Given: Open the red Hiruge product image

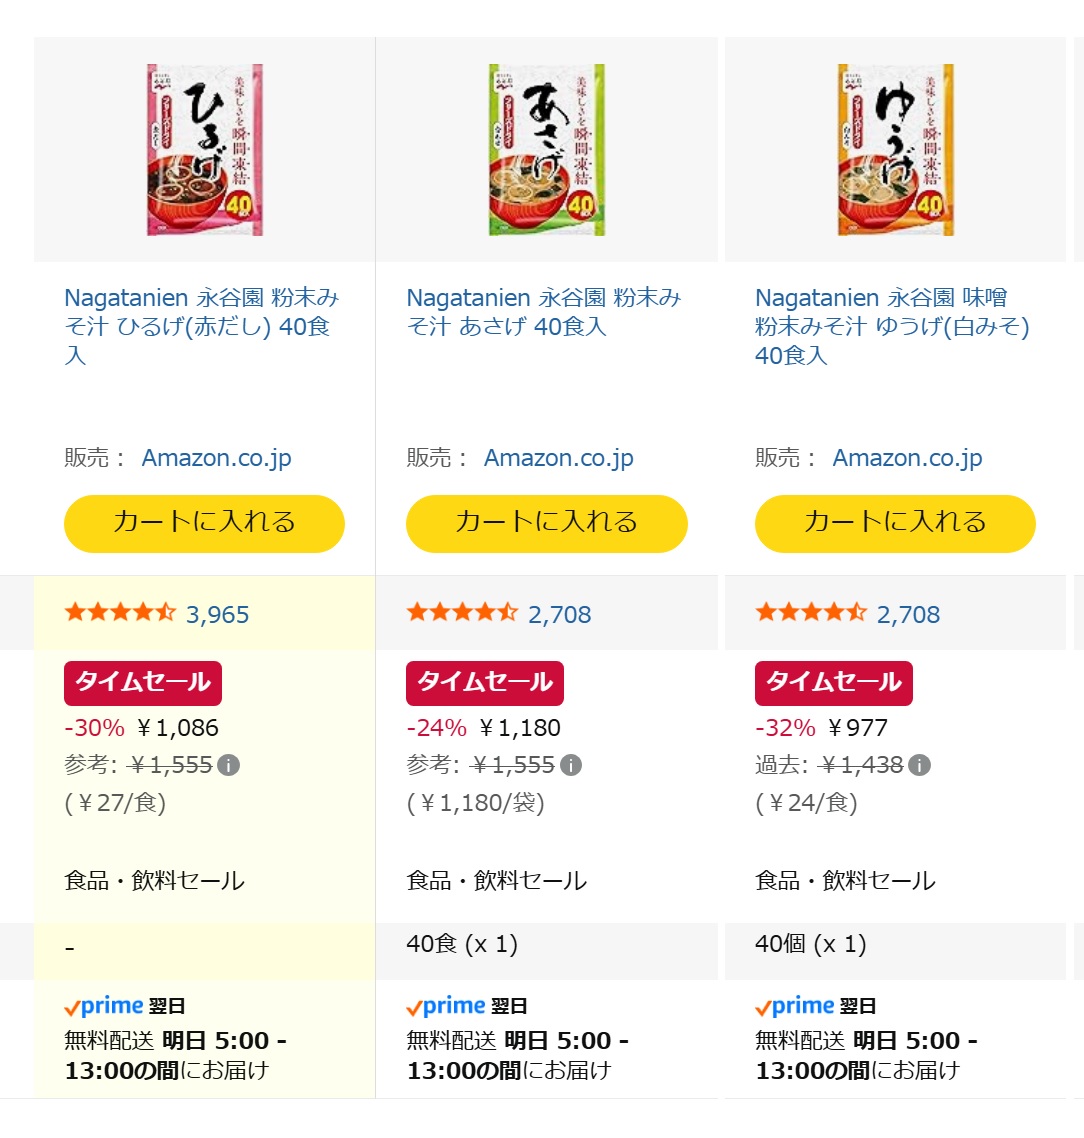Looking at the screenshot, I should [x=205, y=150].
